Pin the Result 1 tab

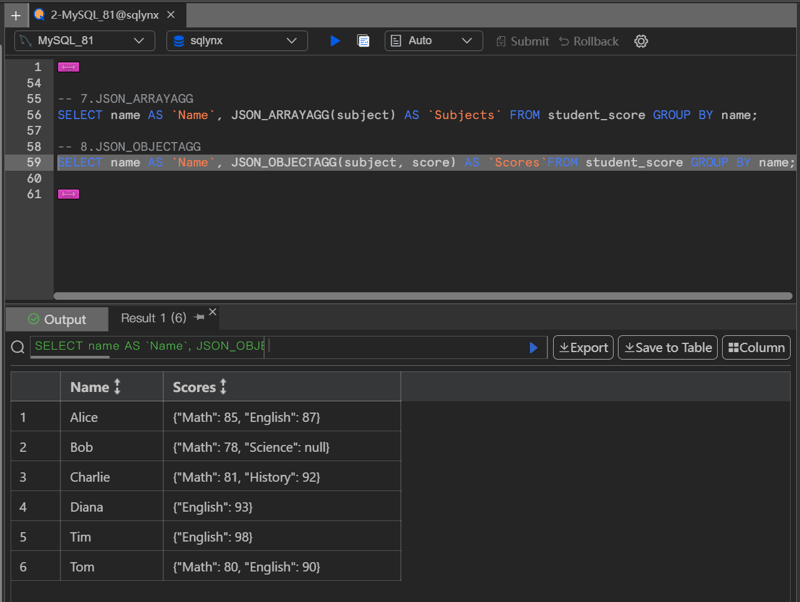point(199,317)
